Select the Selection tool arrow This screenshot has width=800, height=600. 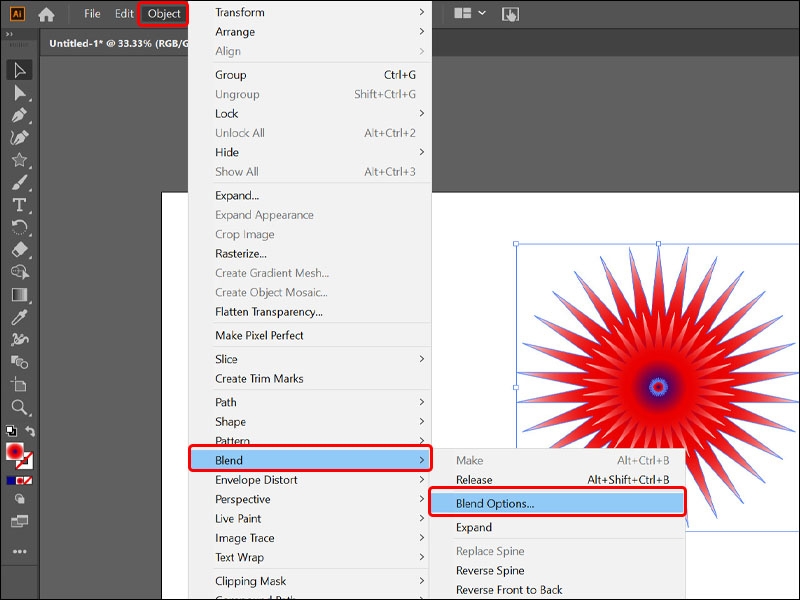[x=19, y=70]
